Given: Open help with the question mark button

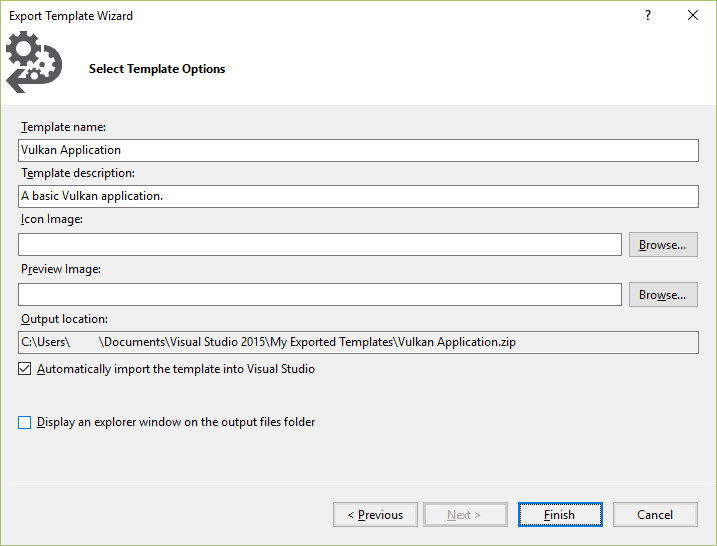Looking at the screenshot, I should [x=648, y=16].
